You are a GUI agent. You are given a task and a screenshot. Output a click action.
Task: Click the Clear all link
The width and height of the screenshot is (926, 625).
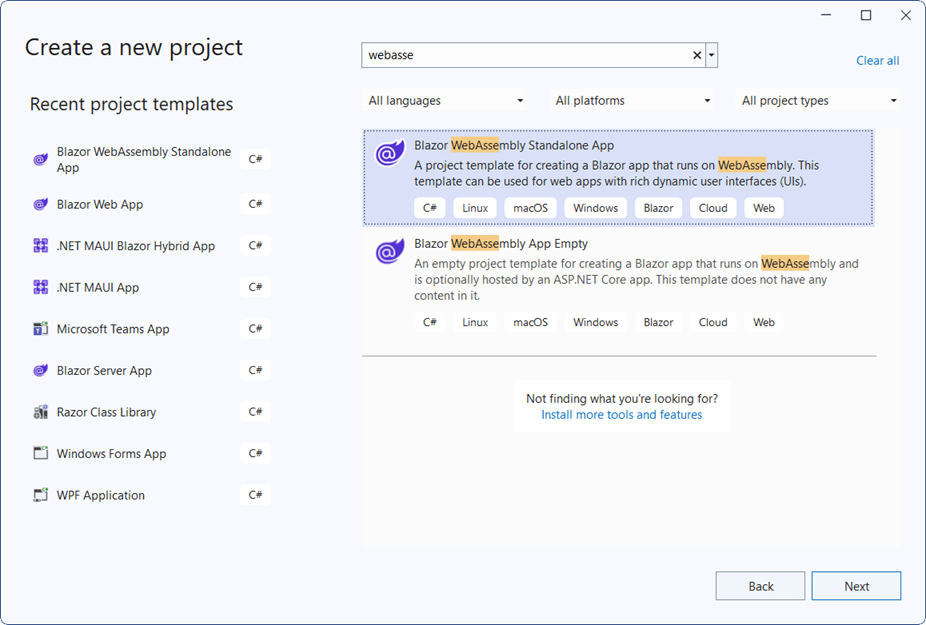[x=877, y=60]
